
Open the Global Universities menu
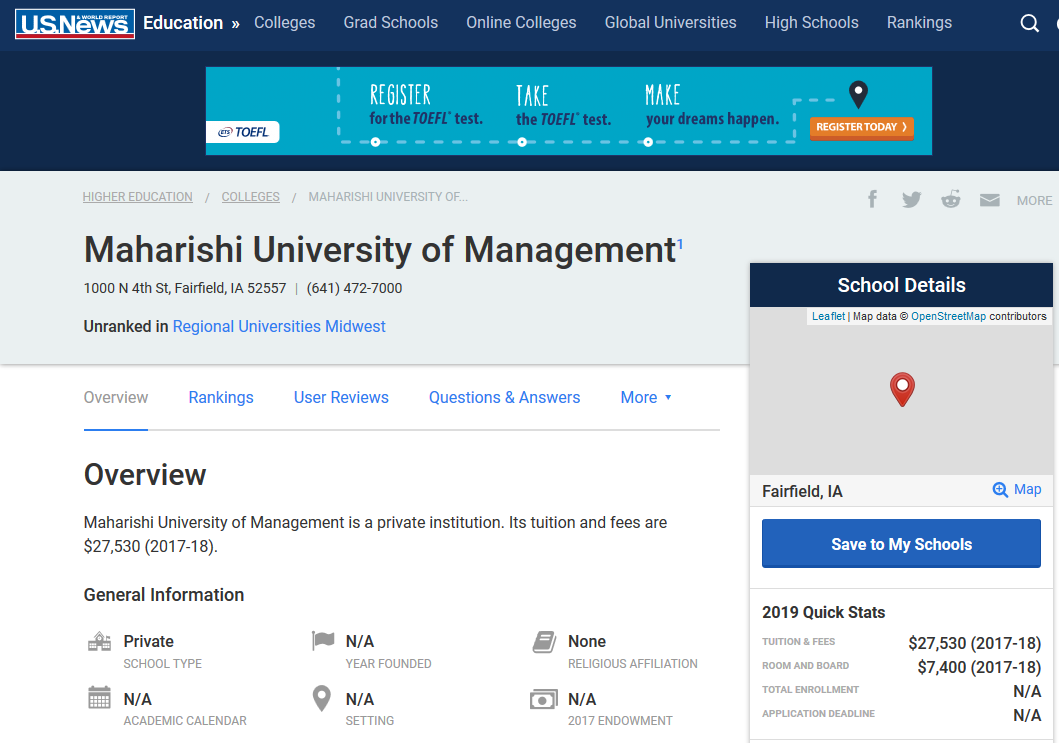point(670,22)
